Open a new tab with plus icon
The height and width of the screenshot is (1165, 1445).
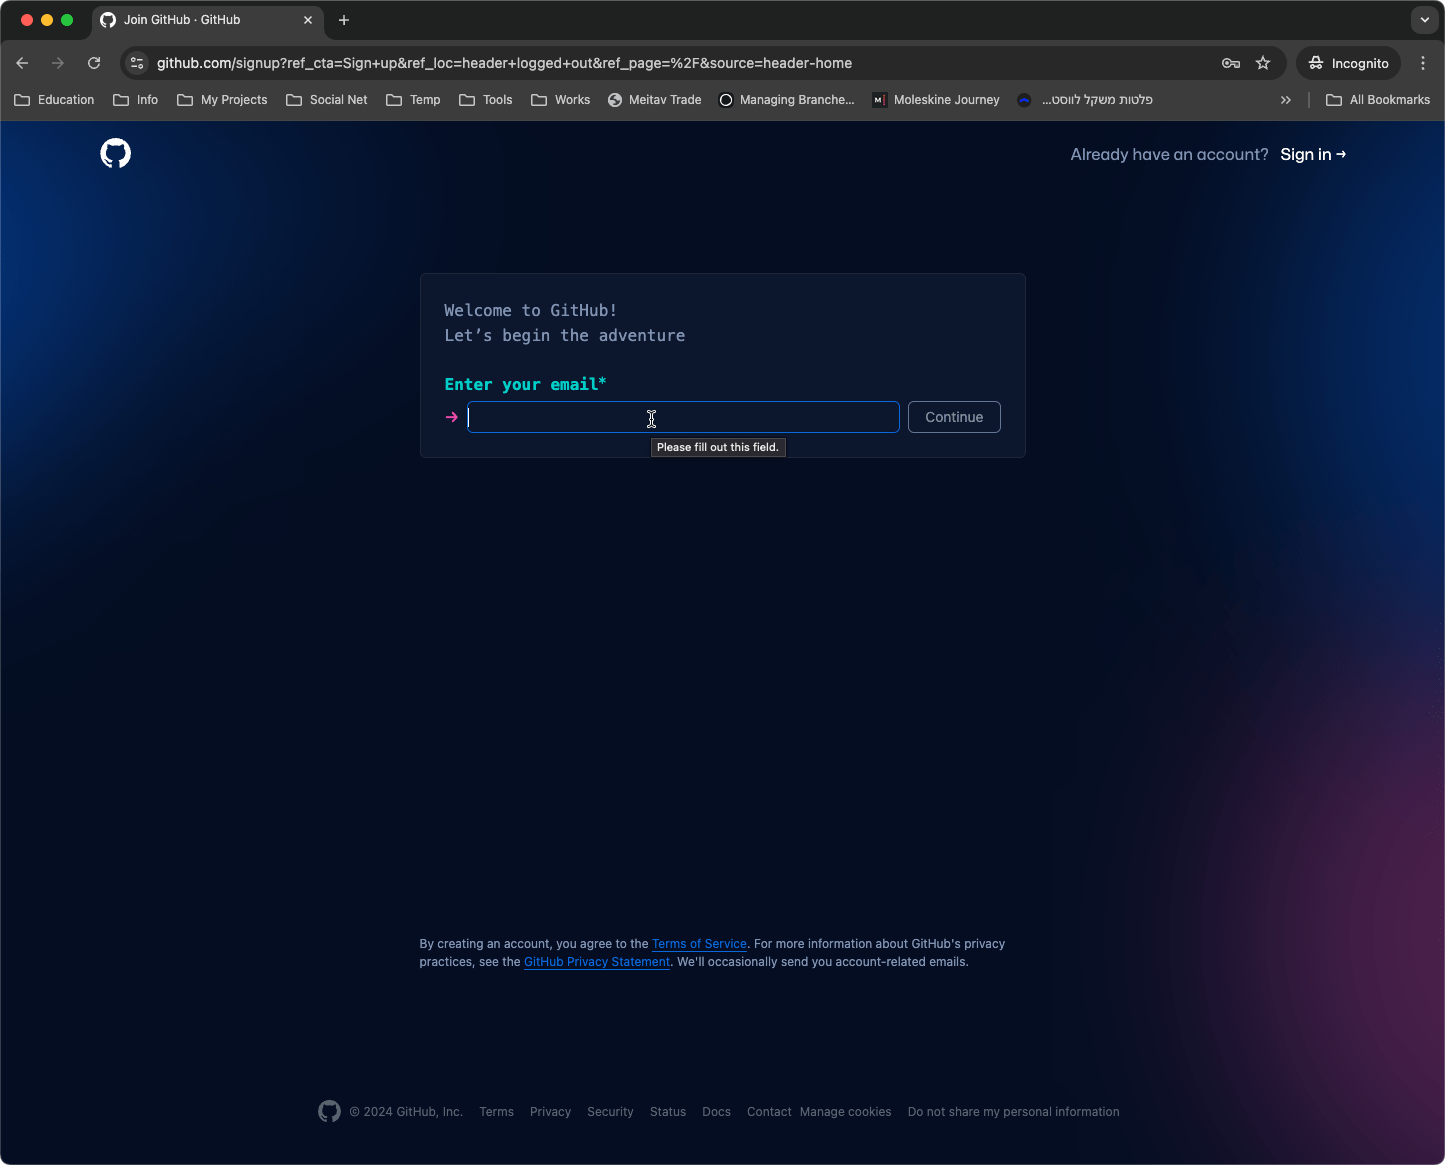[x=344, y=20]
